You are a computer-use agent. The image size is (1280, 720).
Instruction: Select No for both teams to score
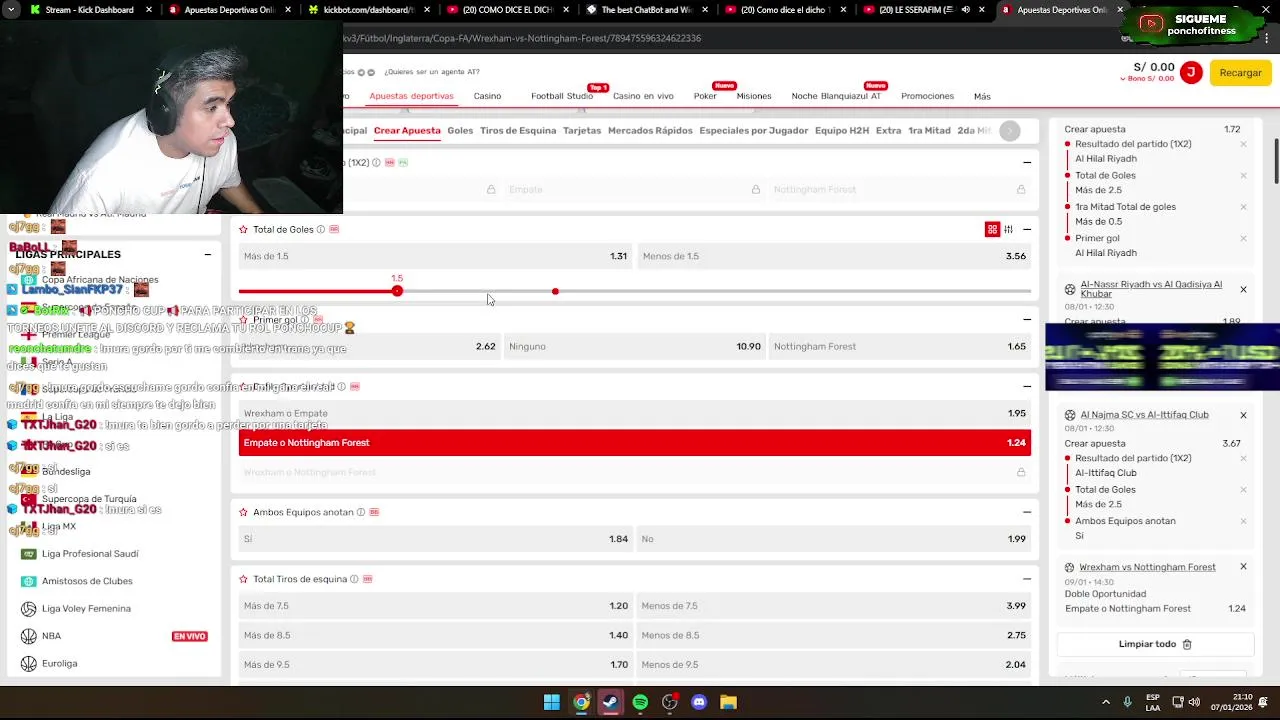click(834, 539)
